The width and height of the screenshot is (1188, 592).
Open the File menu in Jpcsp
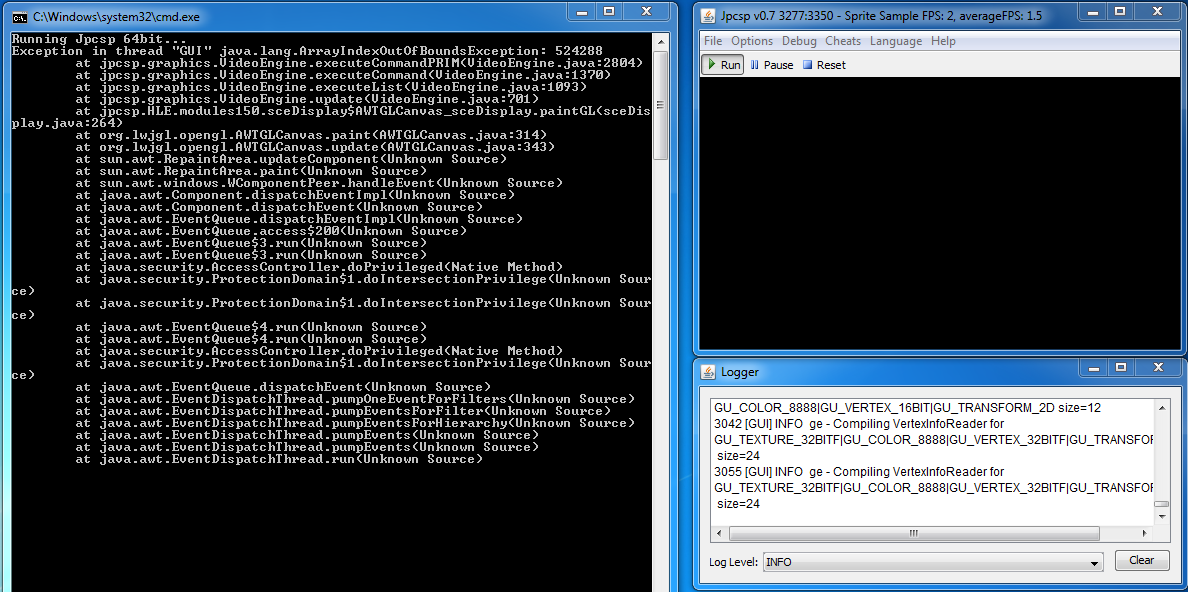pos(713,41)
